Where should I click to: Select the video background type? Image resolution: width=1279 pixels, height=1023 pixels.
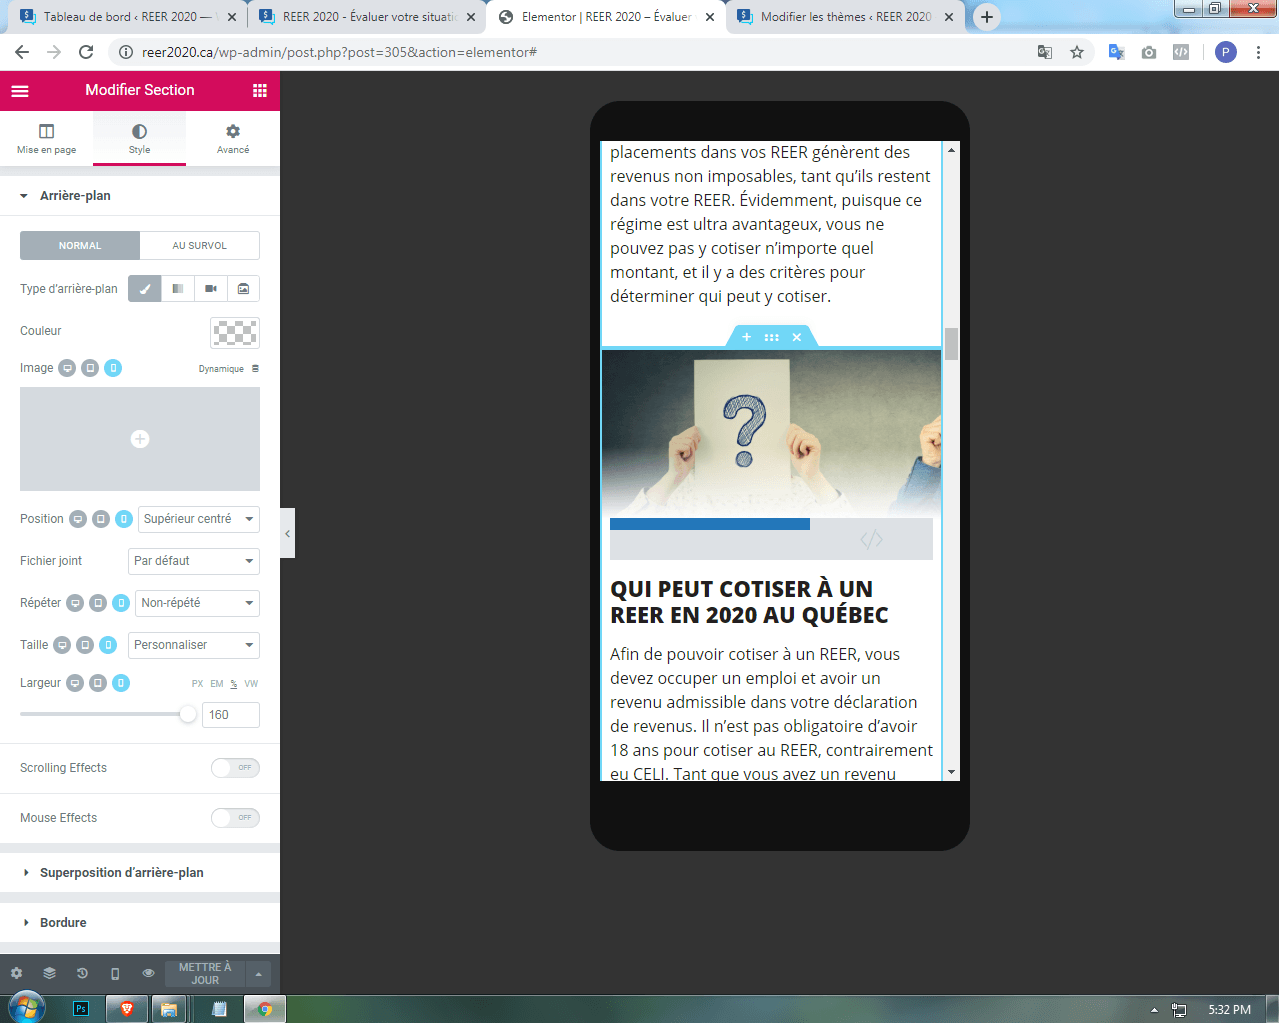tap(211, 289)
